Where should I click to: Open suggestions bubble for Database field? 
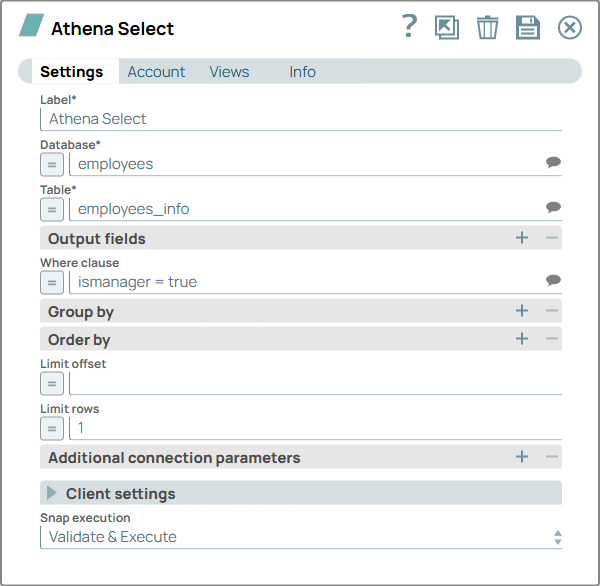[553, 162]
